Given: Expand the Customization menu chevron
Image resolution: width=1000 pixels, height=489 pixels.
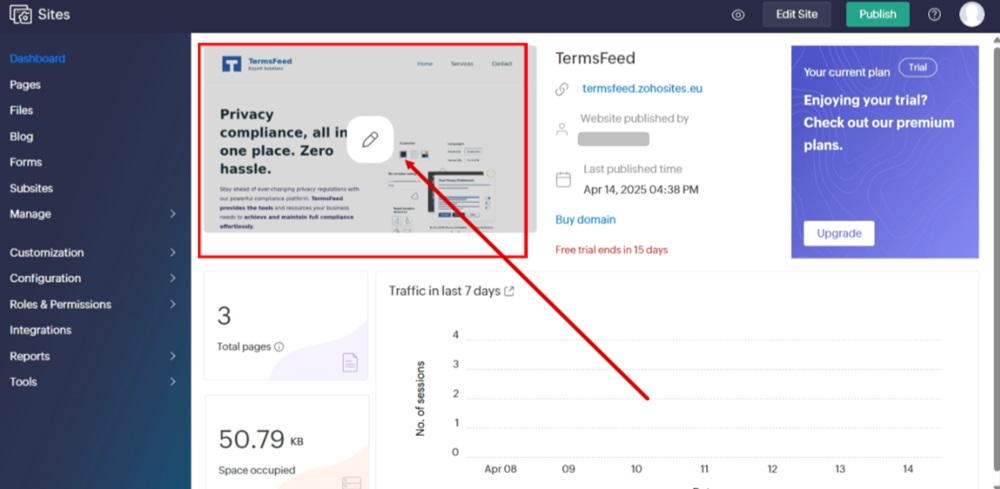Looking at the screenshot, I should (x=173, y=252).
